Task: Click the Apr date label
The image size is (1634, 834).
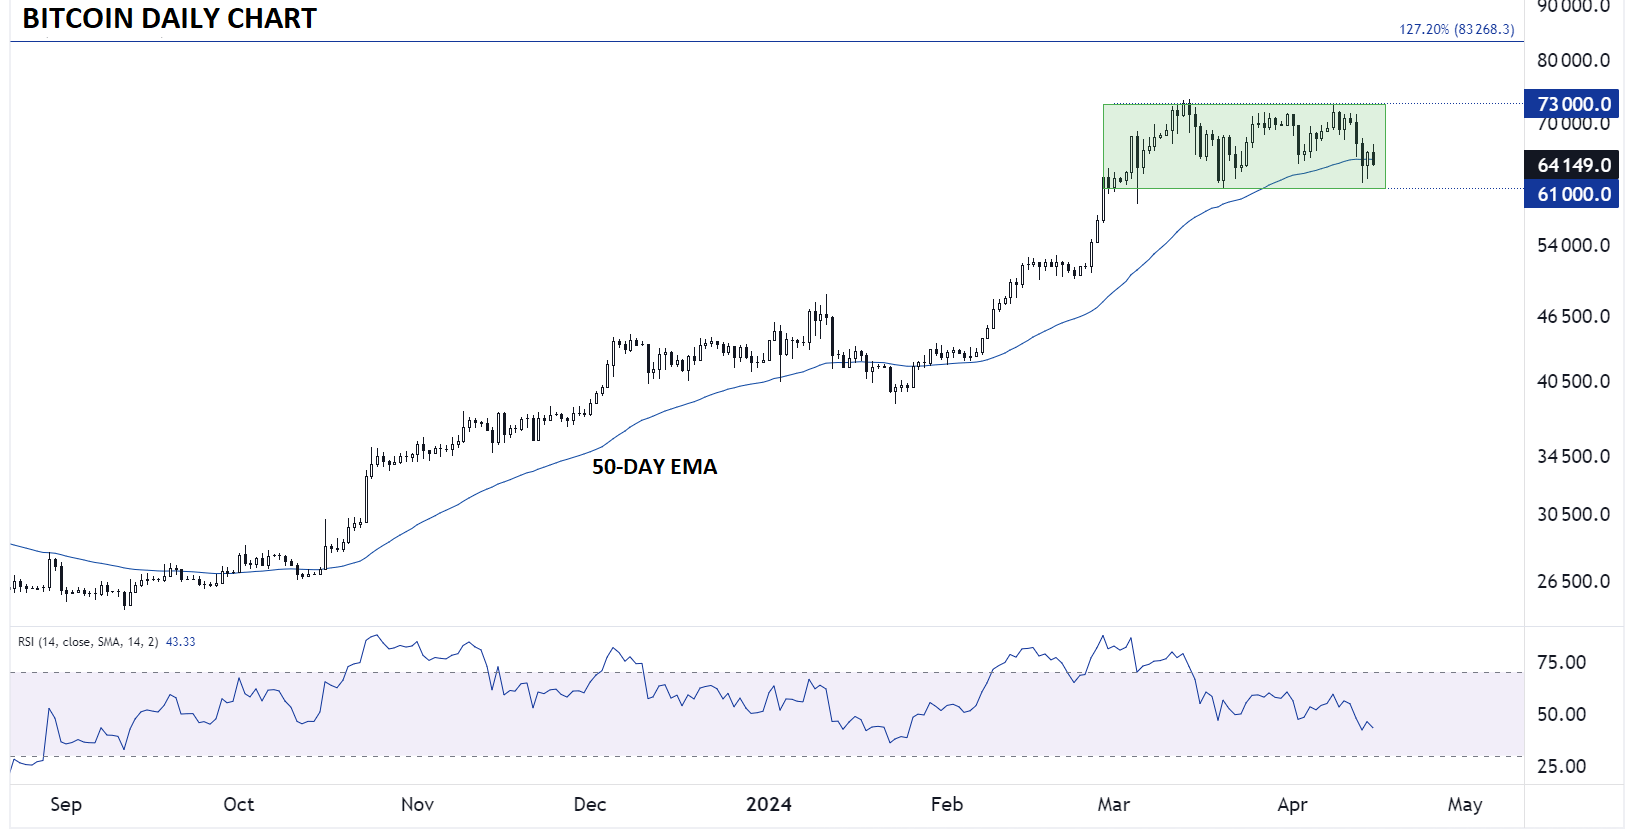Action: (x=1292, y=804)
